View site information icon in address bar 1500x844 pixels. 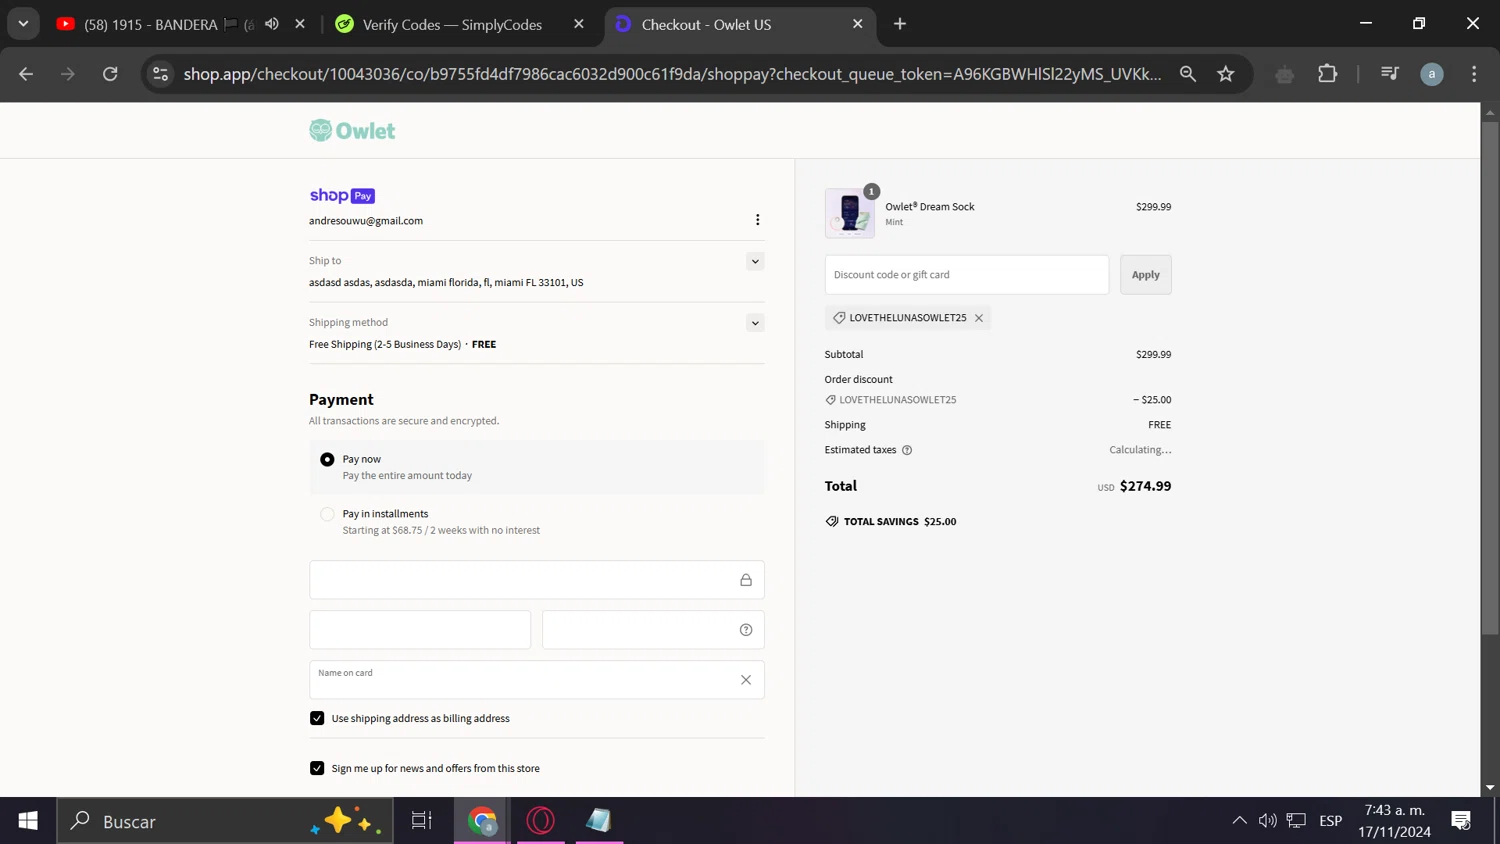pos(160,74)
